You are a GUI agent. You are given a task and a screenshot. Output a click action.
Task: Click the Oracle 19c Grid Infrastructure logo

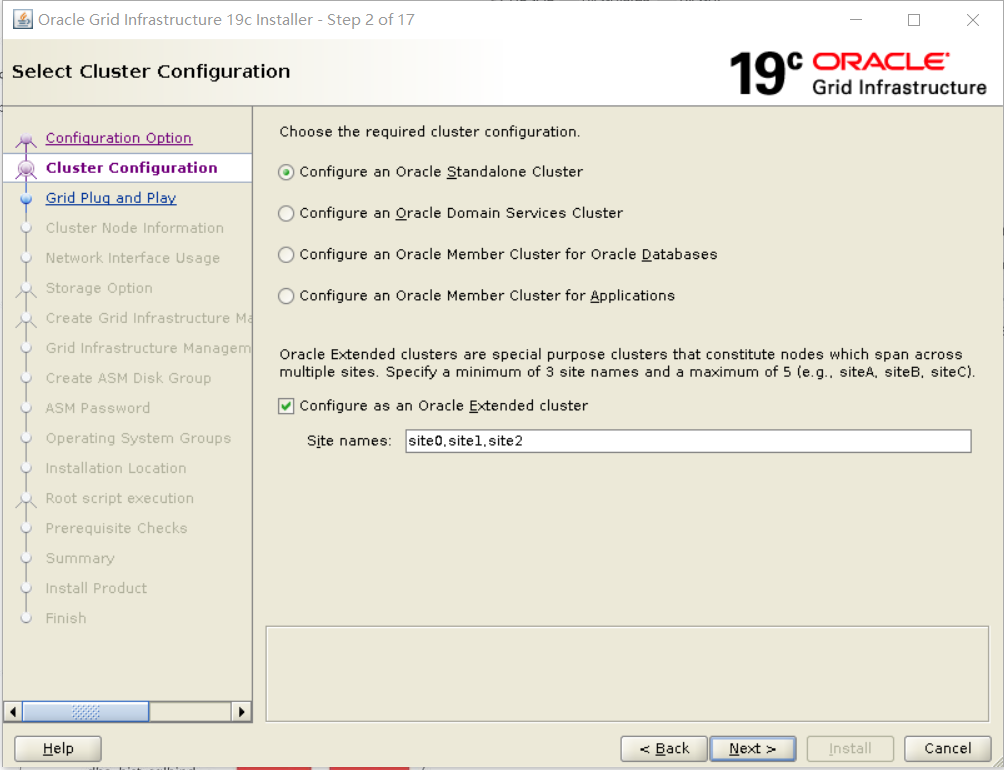(x=858, y=73)
